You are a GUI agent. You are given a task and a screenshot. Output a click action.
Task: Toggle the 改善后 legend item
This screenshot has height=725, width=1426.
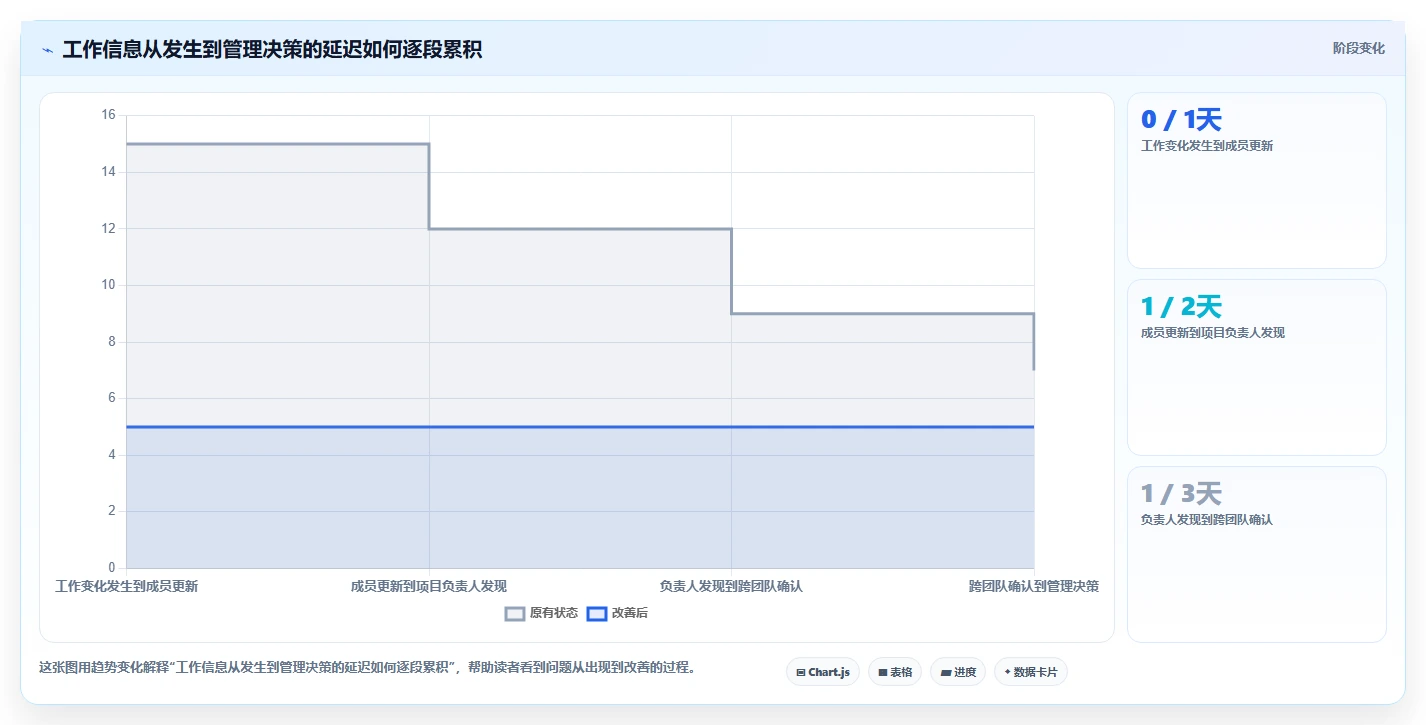[617, 613]
